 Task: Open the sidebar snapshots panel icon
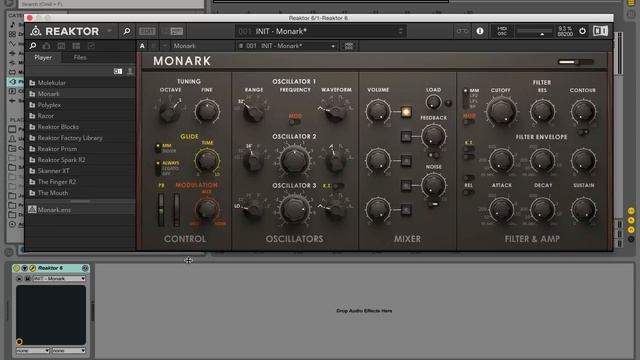pyautogui.click(x=61, y=46)
